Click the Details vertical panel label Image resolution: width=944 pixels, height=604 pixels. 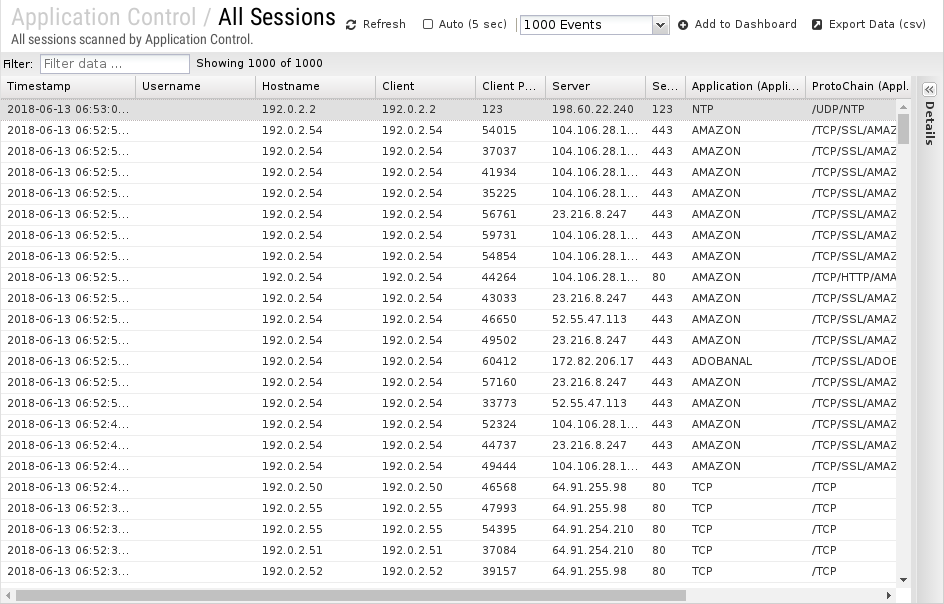tap(930, 123)
